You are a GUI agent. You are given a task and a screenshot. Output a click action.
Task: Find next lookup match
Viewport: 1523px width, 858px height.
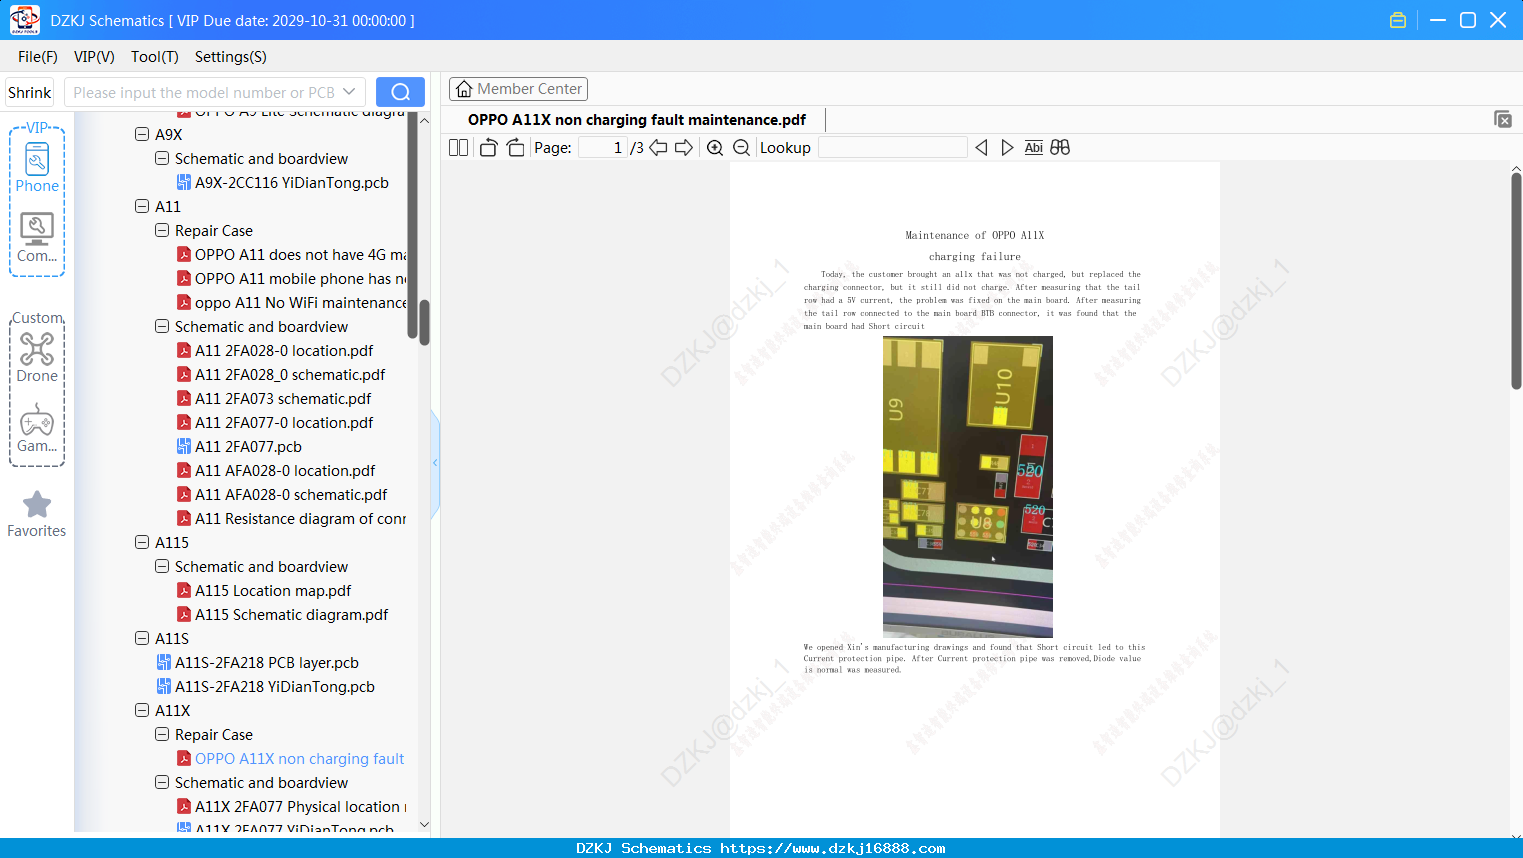tap(1007, 148)
